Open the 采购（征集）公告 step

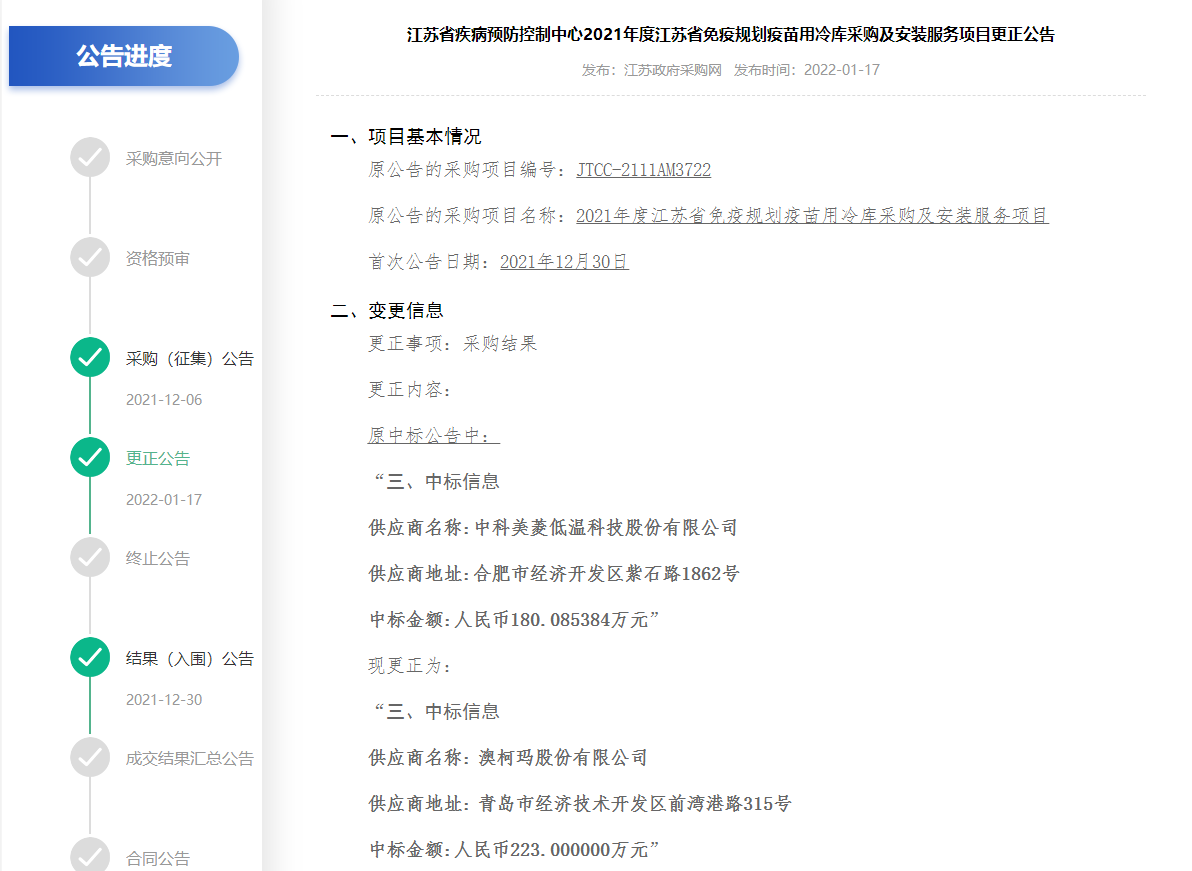(x=189, y=359)
